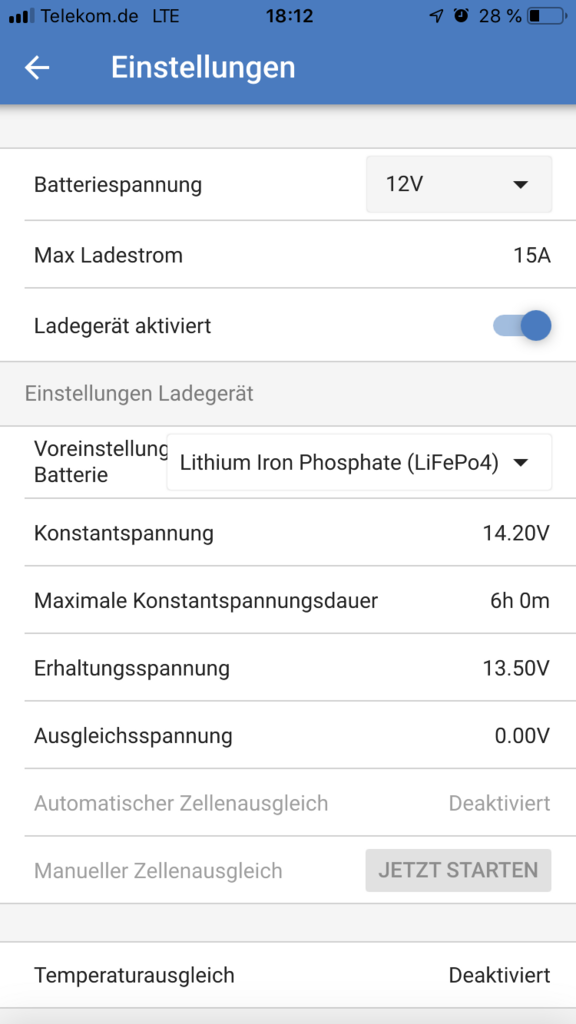Tap the alarm clock status icon
The image size is (576, 1024).
tap(462, 16)
